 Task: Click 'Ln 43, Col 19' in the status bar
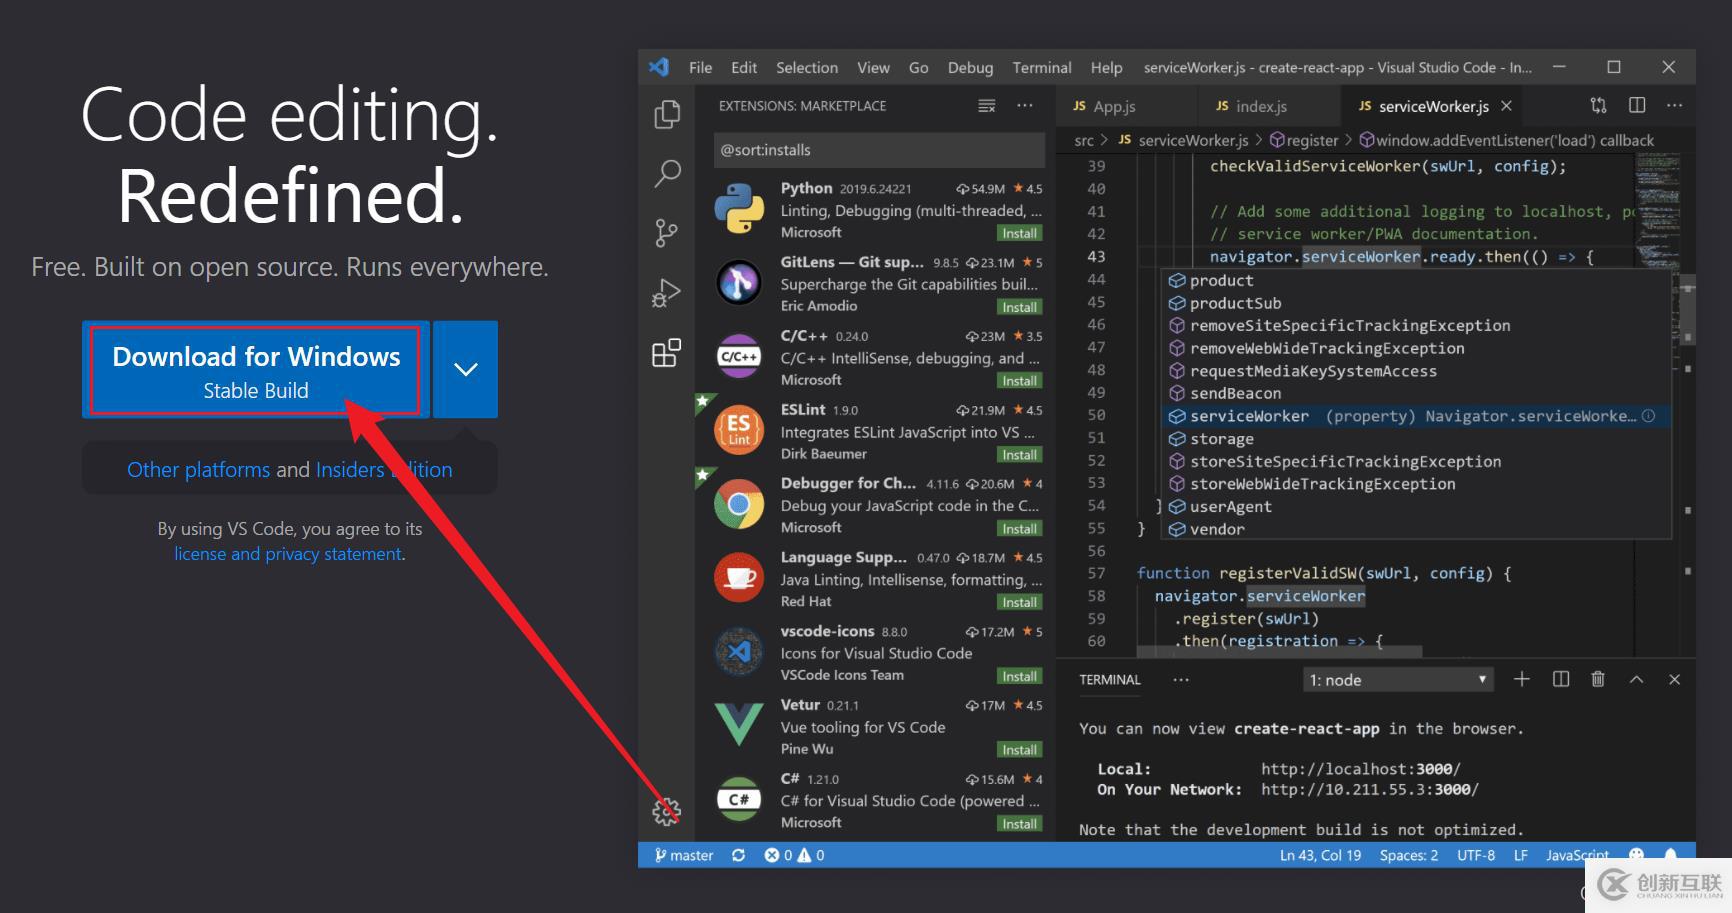tap(1320, 855)
